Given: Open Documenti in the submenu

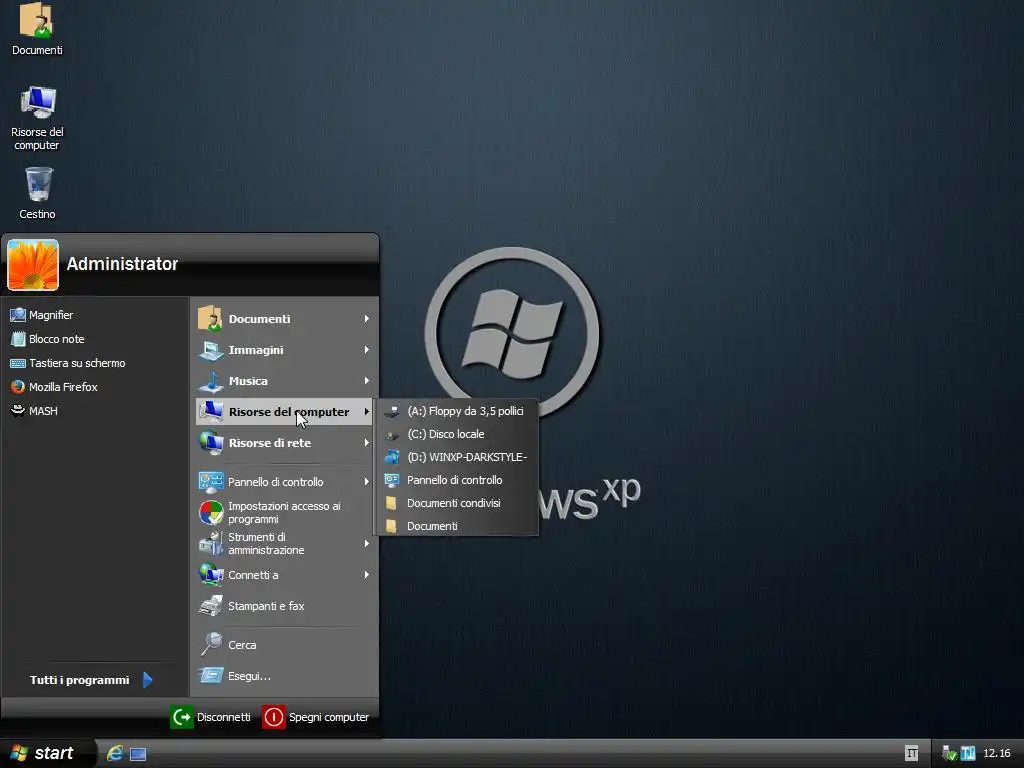Looking at the screenshot, I should click(x=456, y=526).
